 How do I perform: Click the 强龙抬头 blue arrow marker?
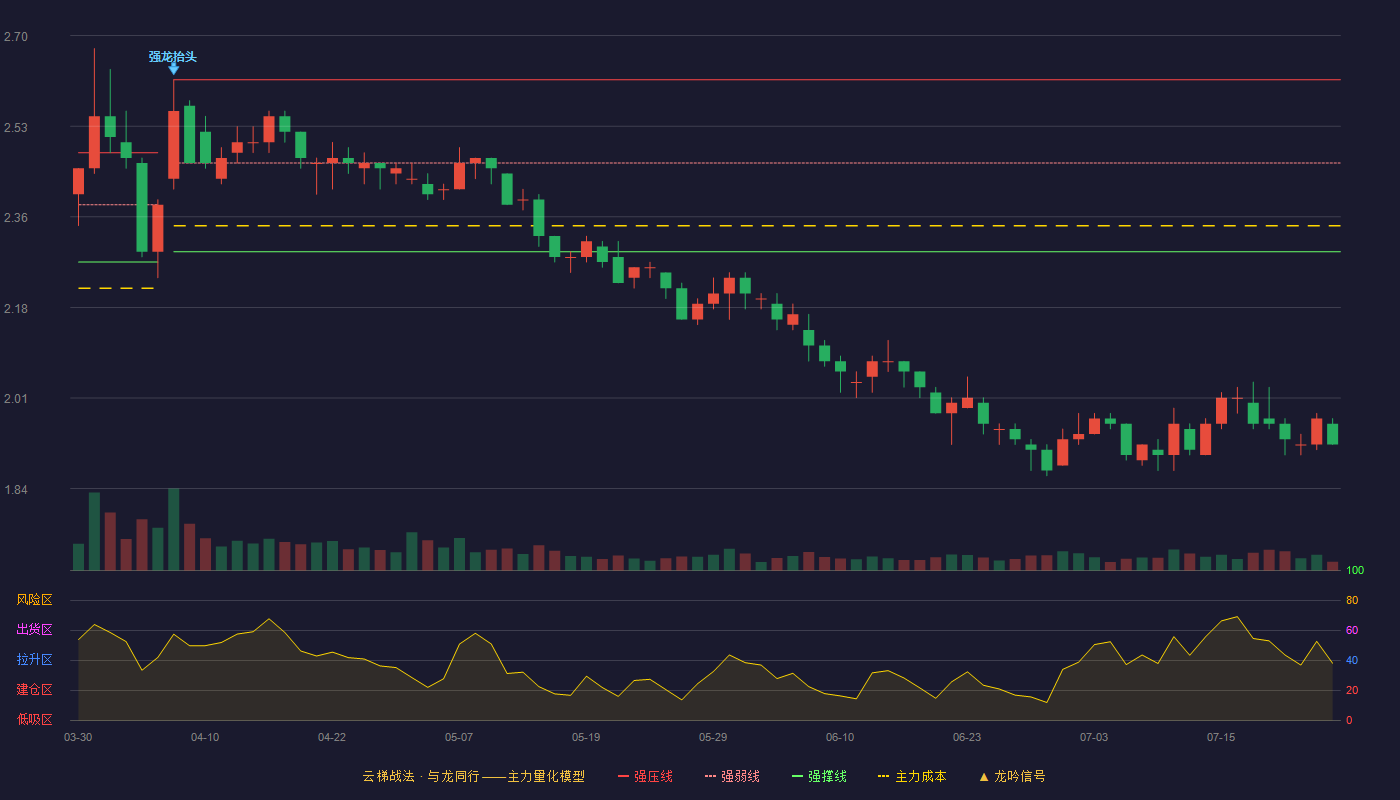(x=173, y=68)
